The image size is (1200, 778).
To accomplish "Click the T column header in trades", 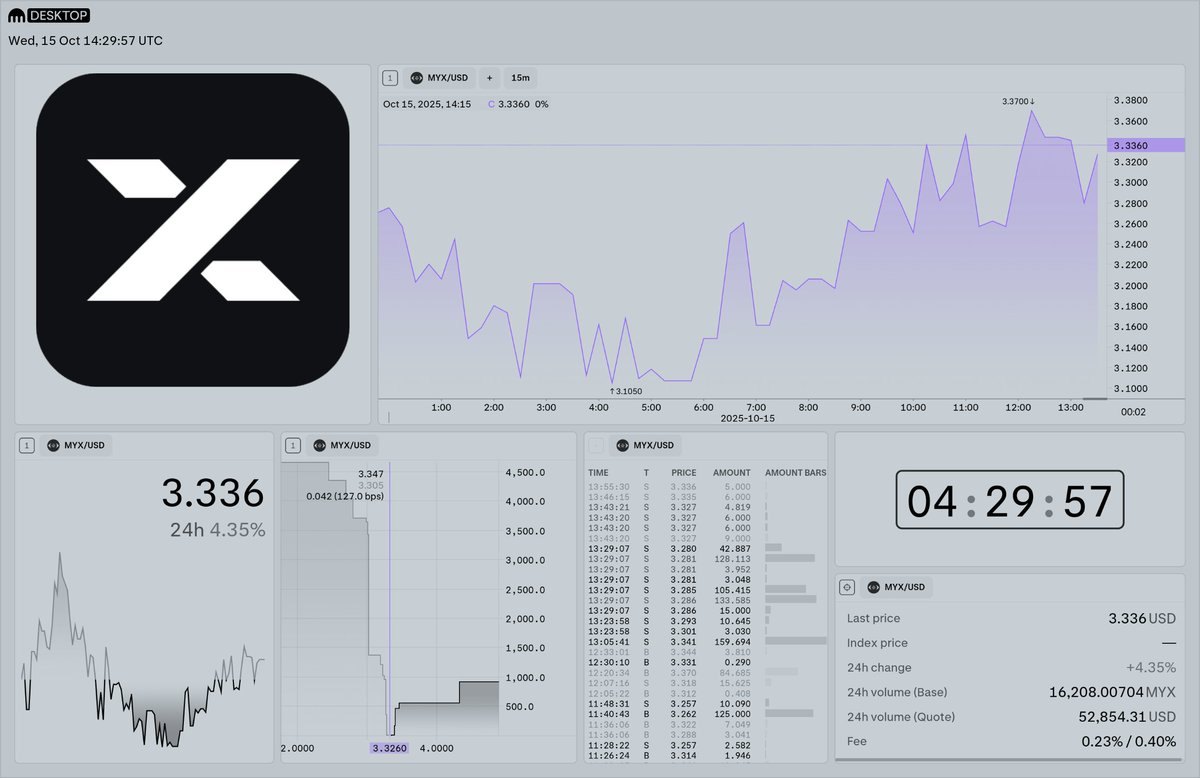I will [646, 472].
